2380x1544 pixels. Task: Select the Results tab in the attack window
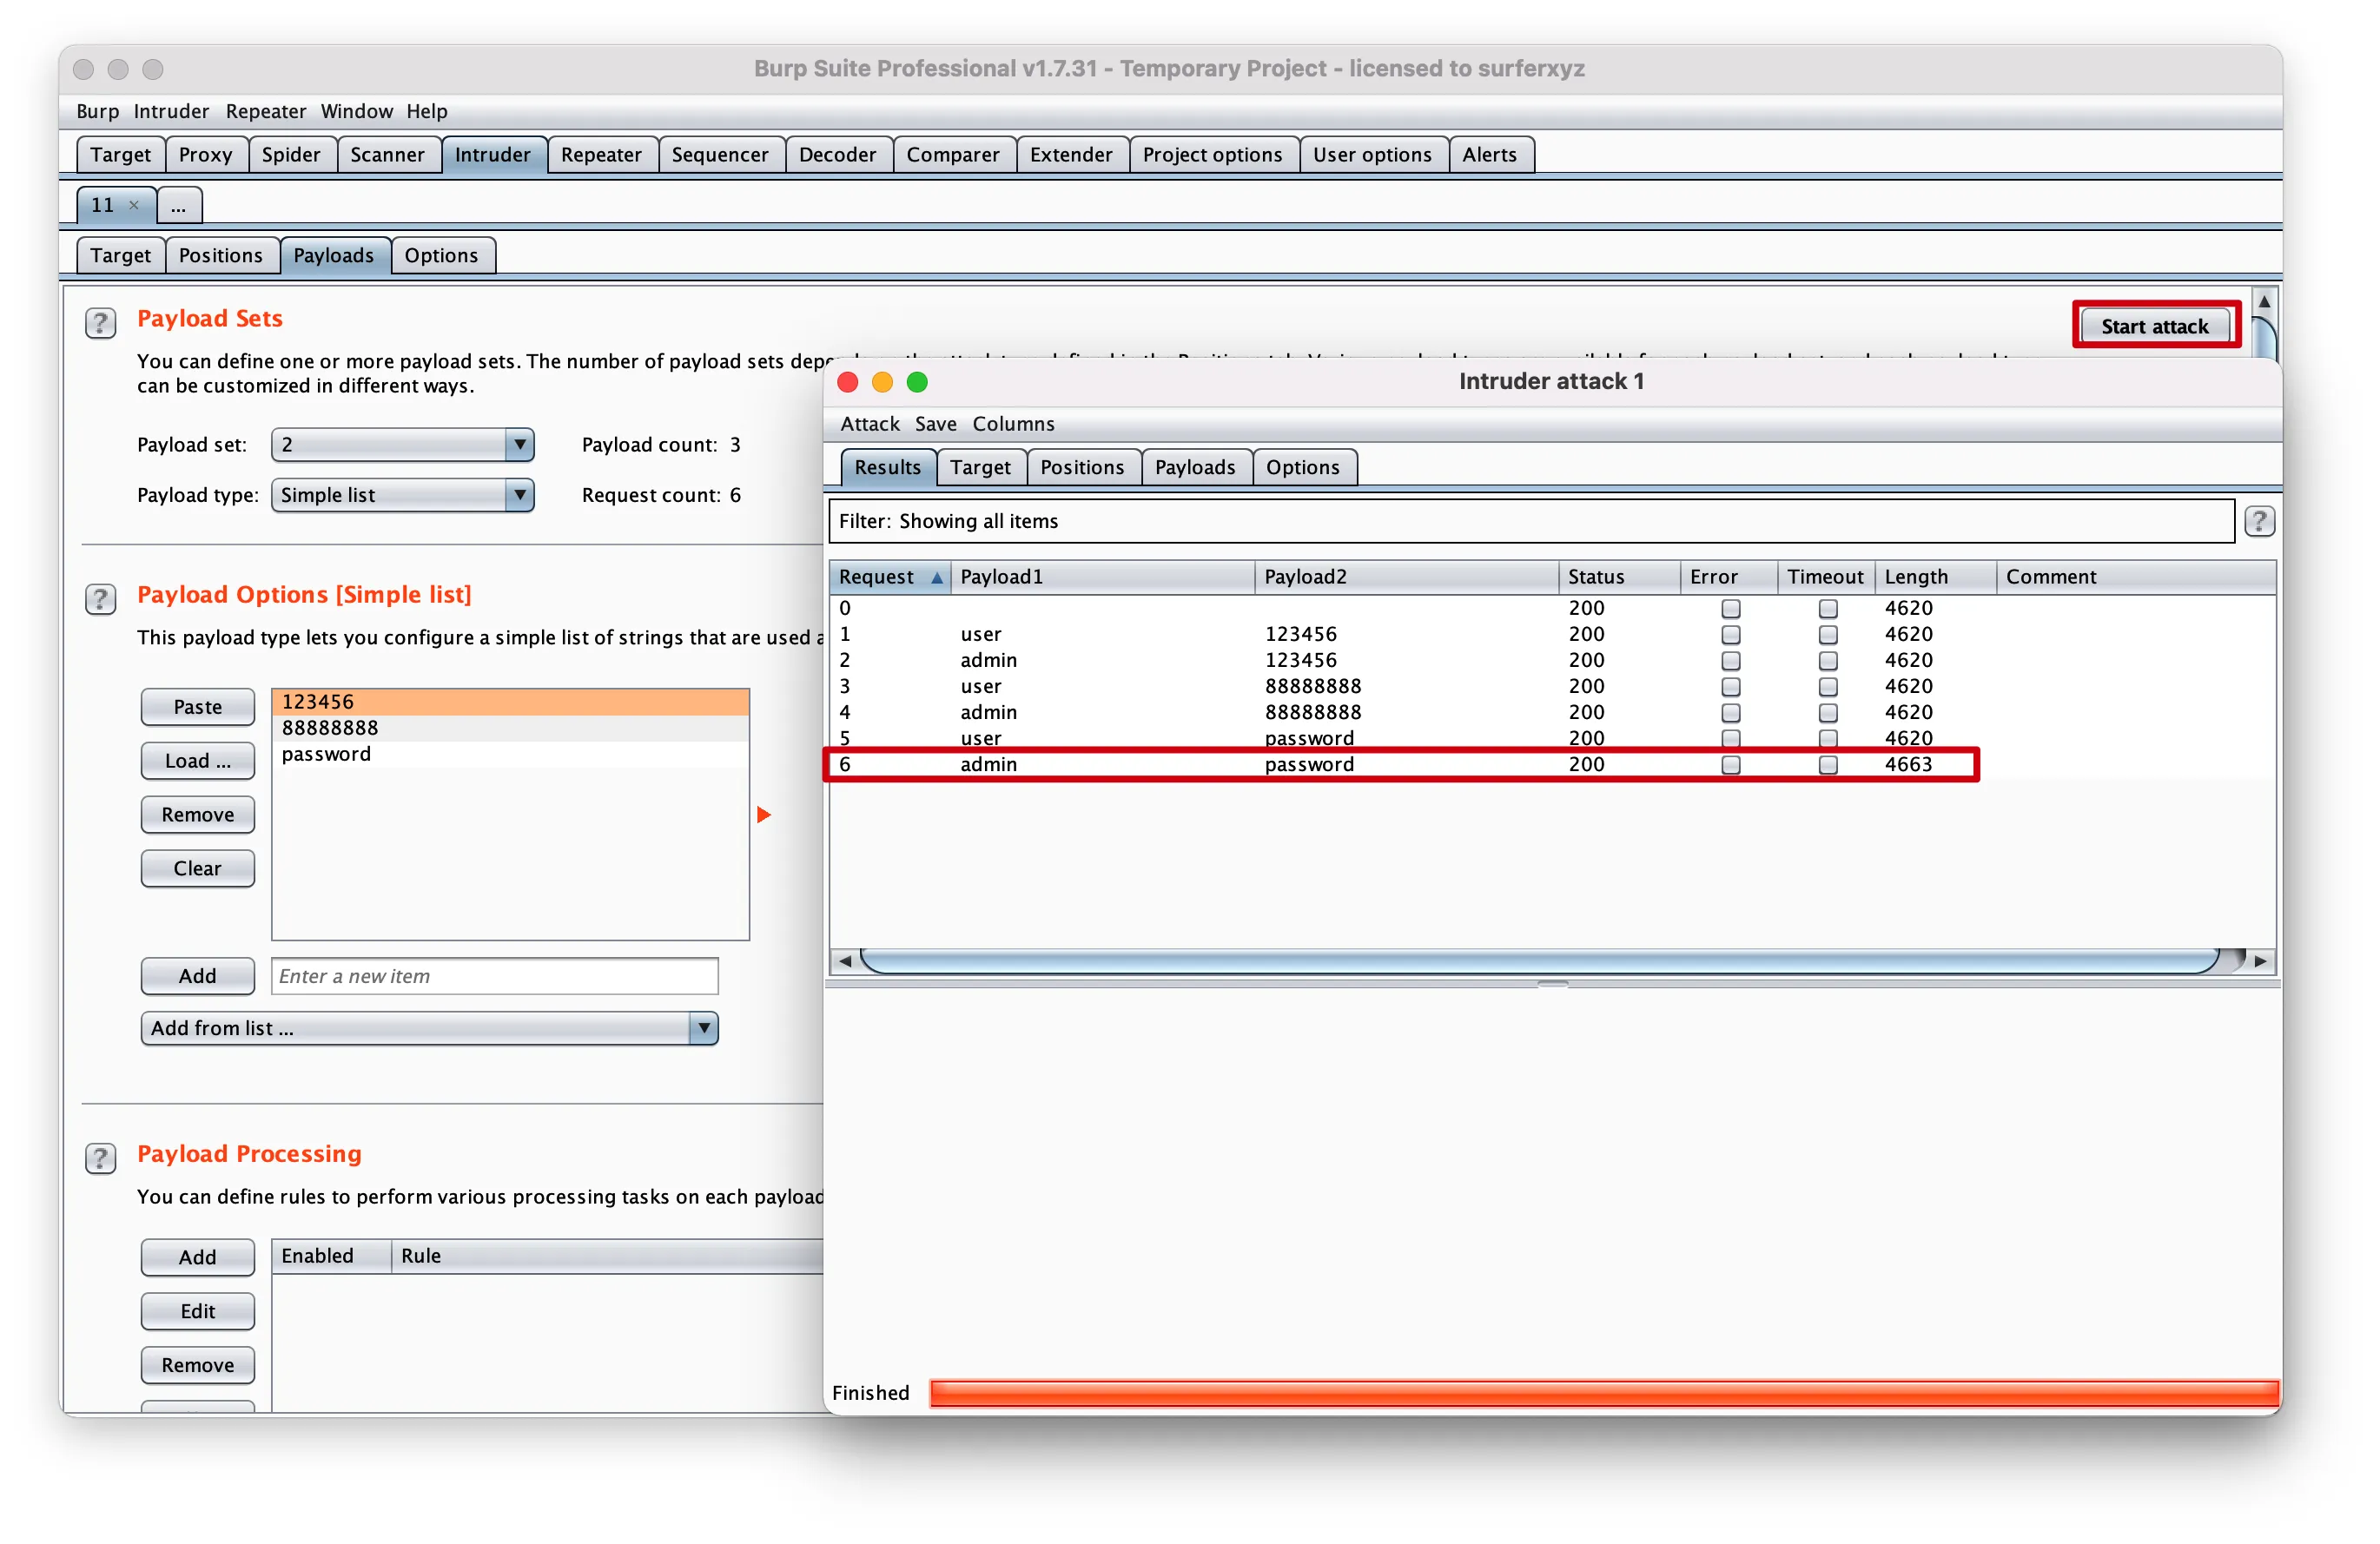[887, 468]
